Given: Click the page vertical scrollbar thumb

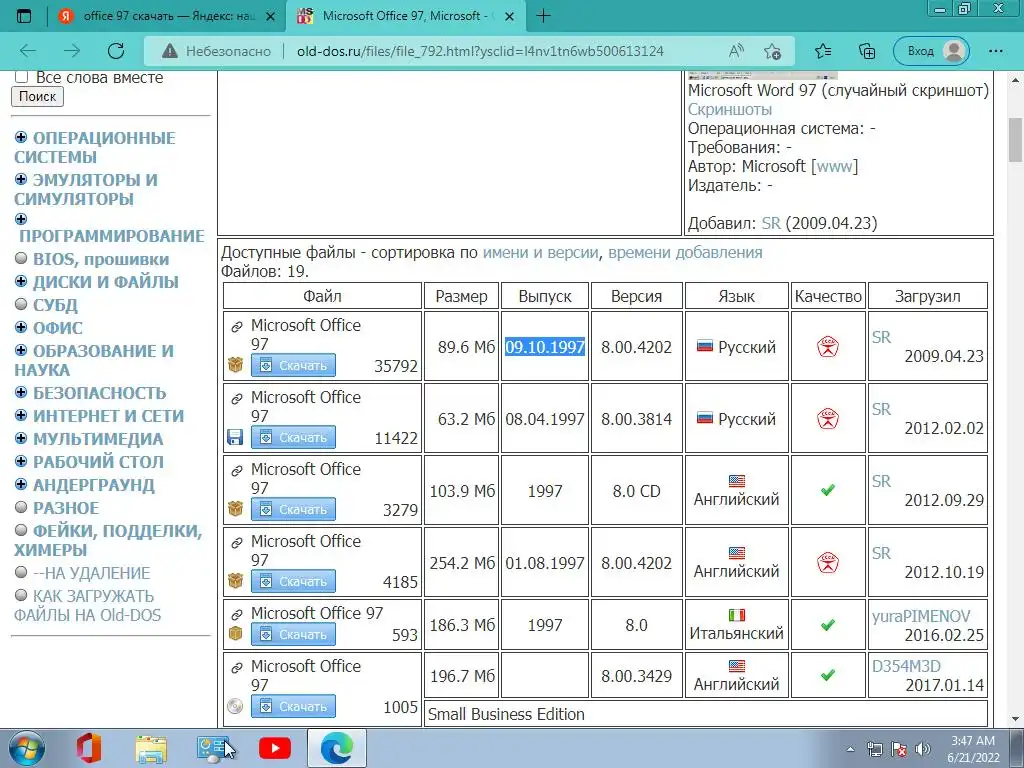Looking at the screenshot, I should (1015, 140).
